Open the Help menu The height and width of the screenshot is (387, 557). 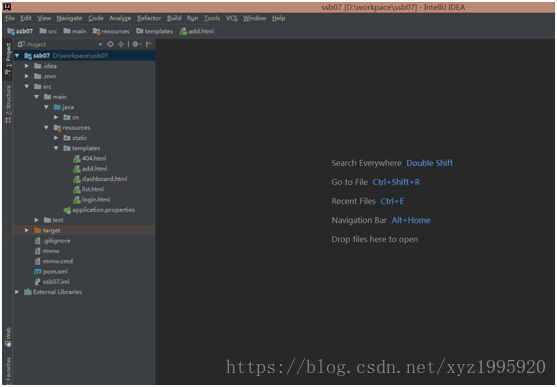pyautogui.click(x=278, y=18)
